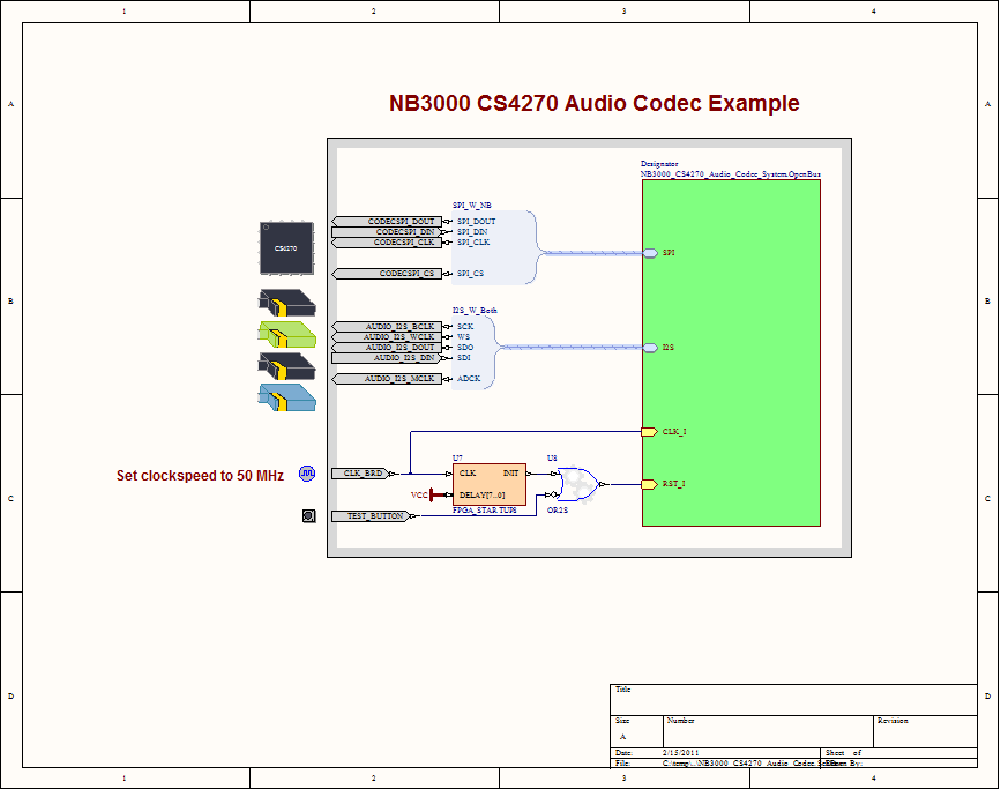Select the yellow RST_I sheet entry
The width and height of the screenshot is (1000, 790).
click(649, 485)
